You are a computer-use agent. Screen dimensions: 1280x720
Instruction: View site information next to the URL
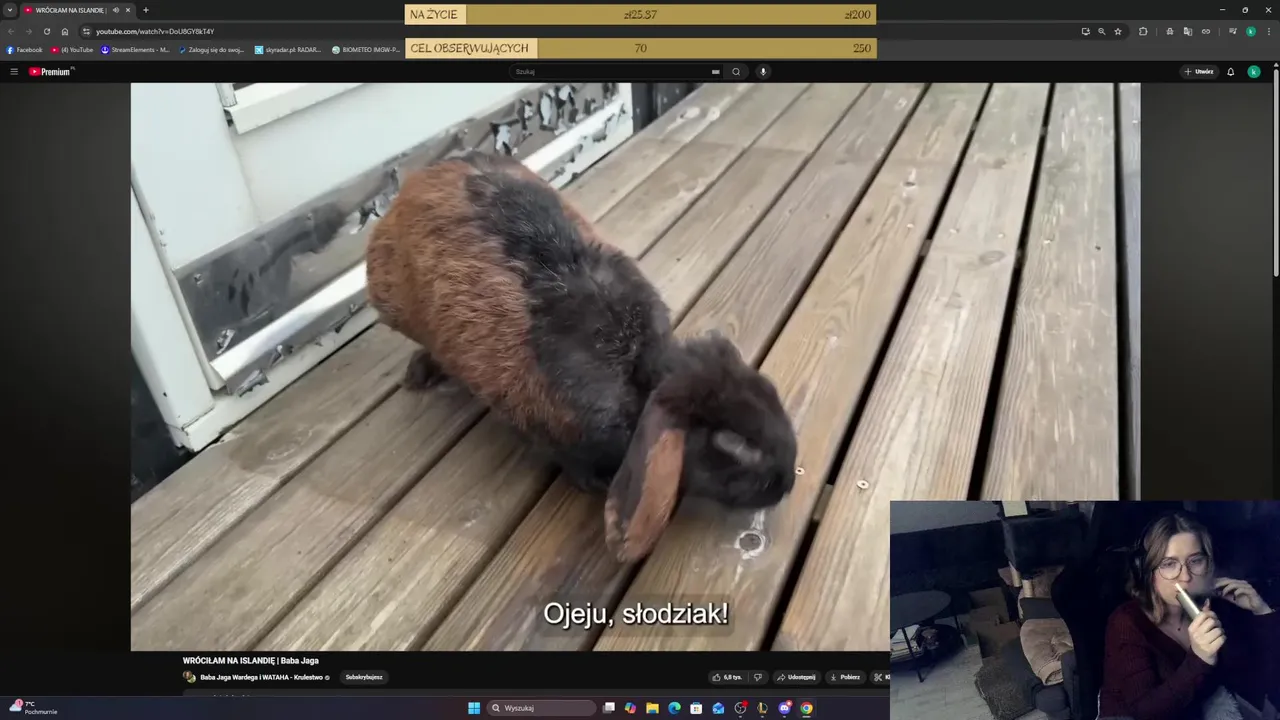coord(87,31)
